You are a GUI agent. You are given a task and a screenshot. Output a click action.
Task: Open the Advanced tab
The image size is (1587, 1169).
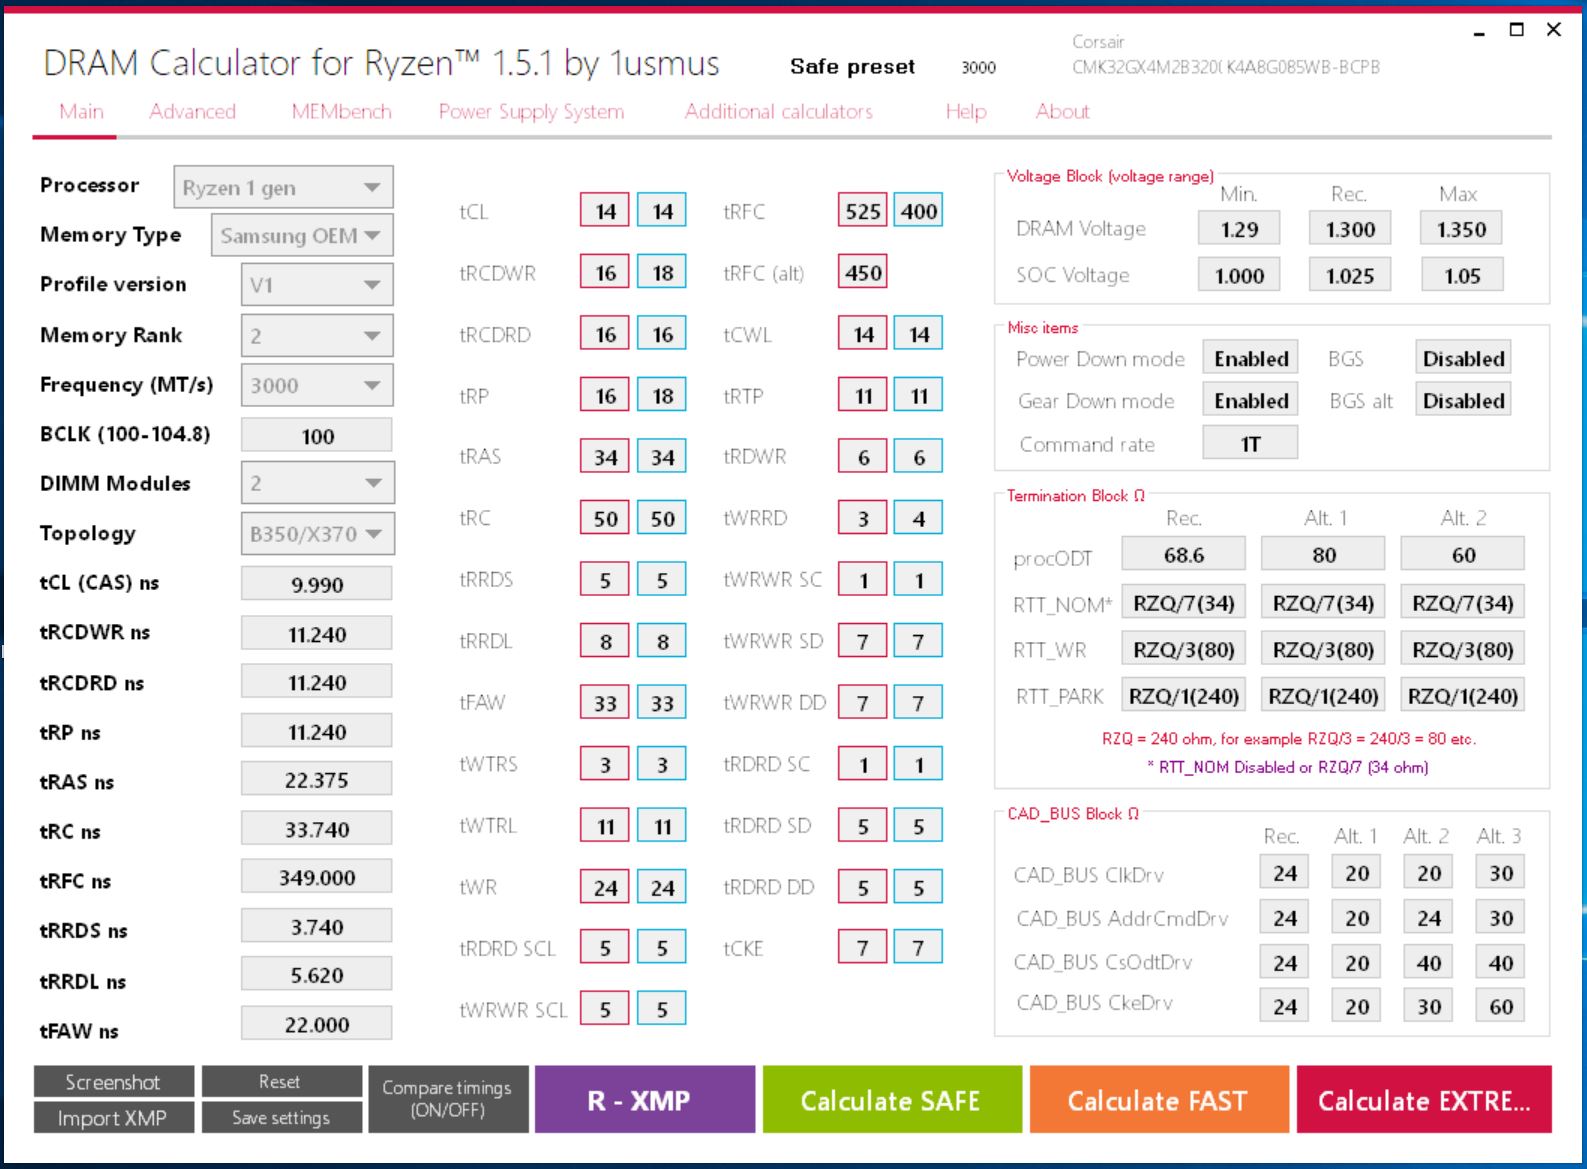192,111
